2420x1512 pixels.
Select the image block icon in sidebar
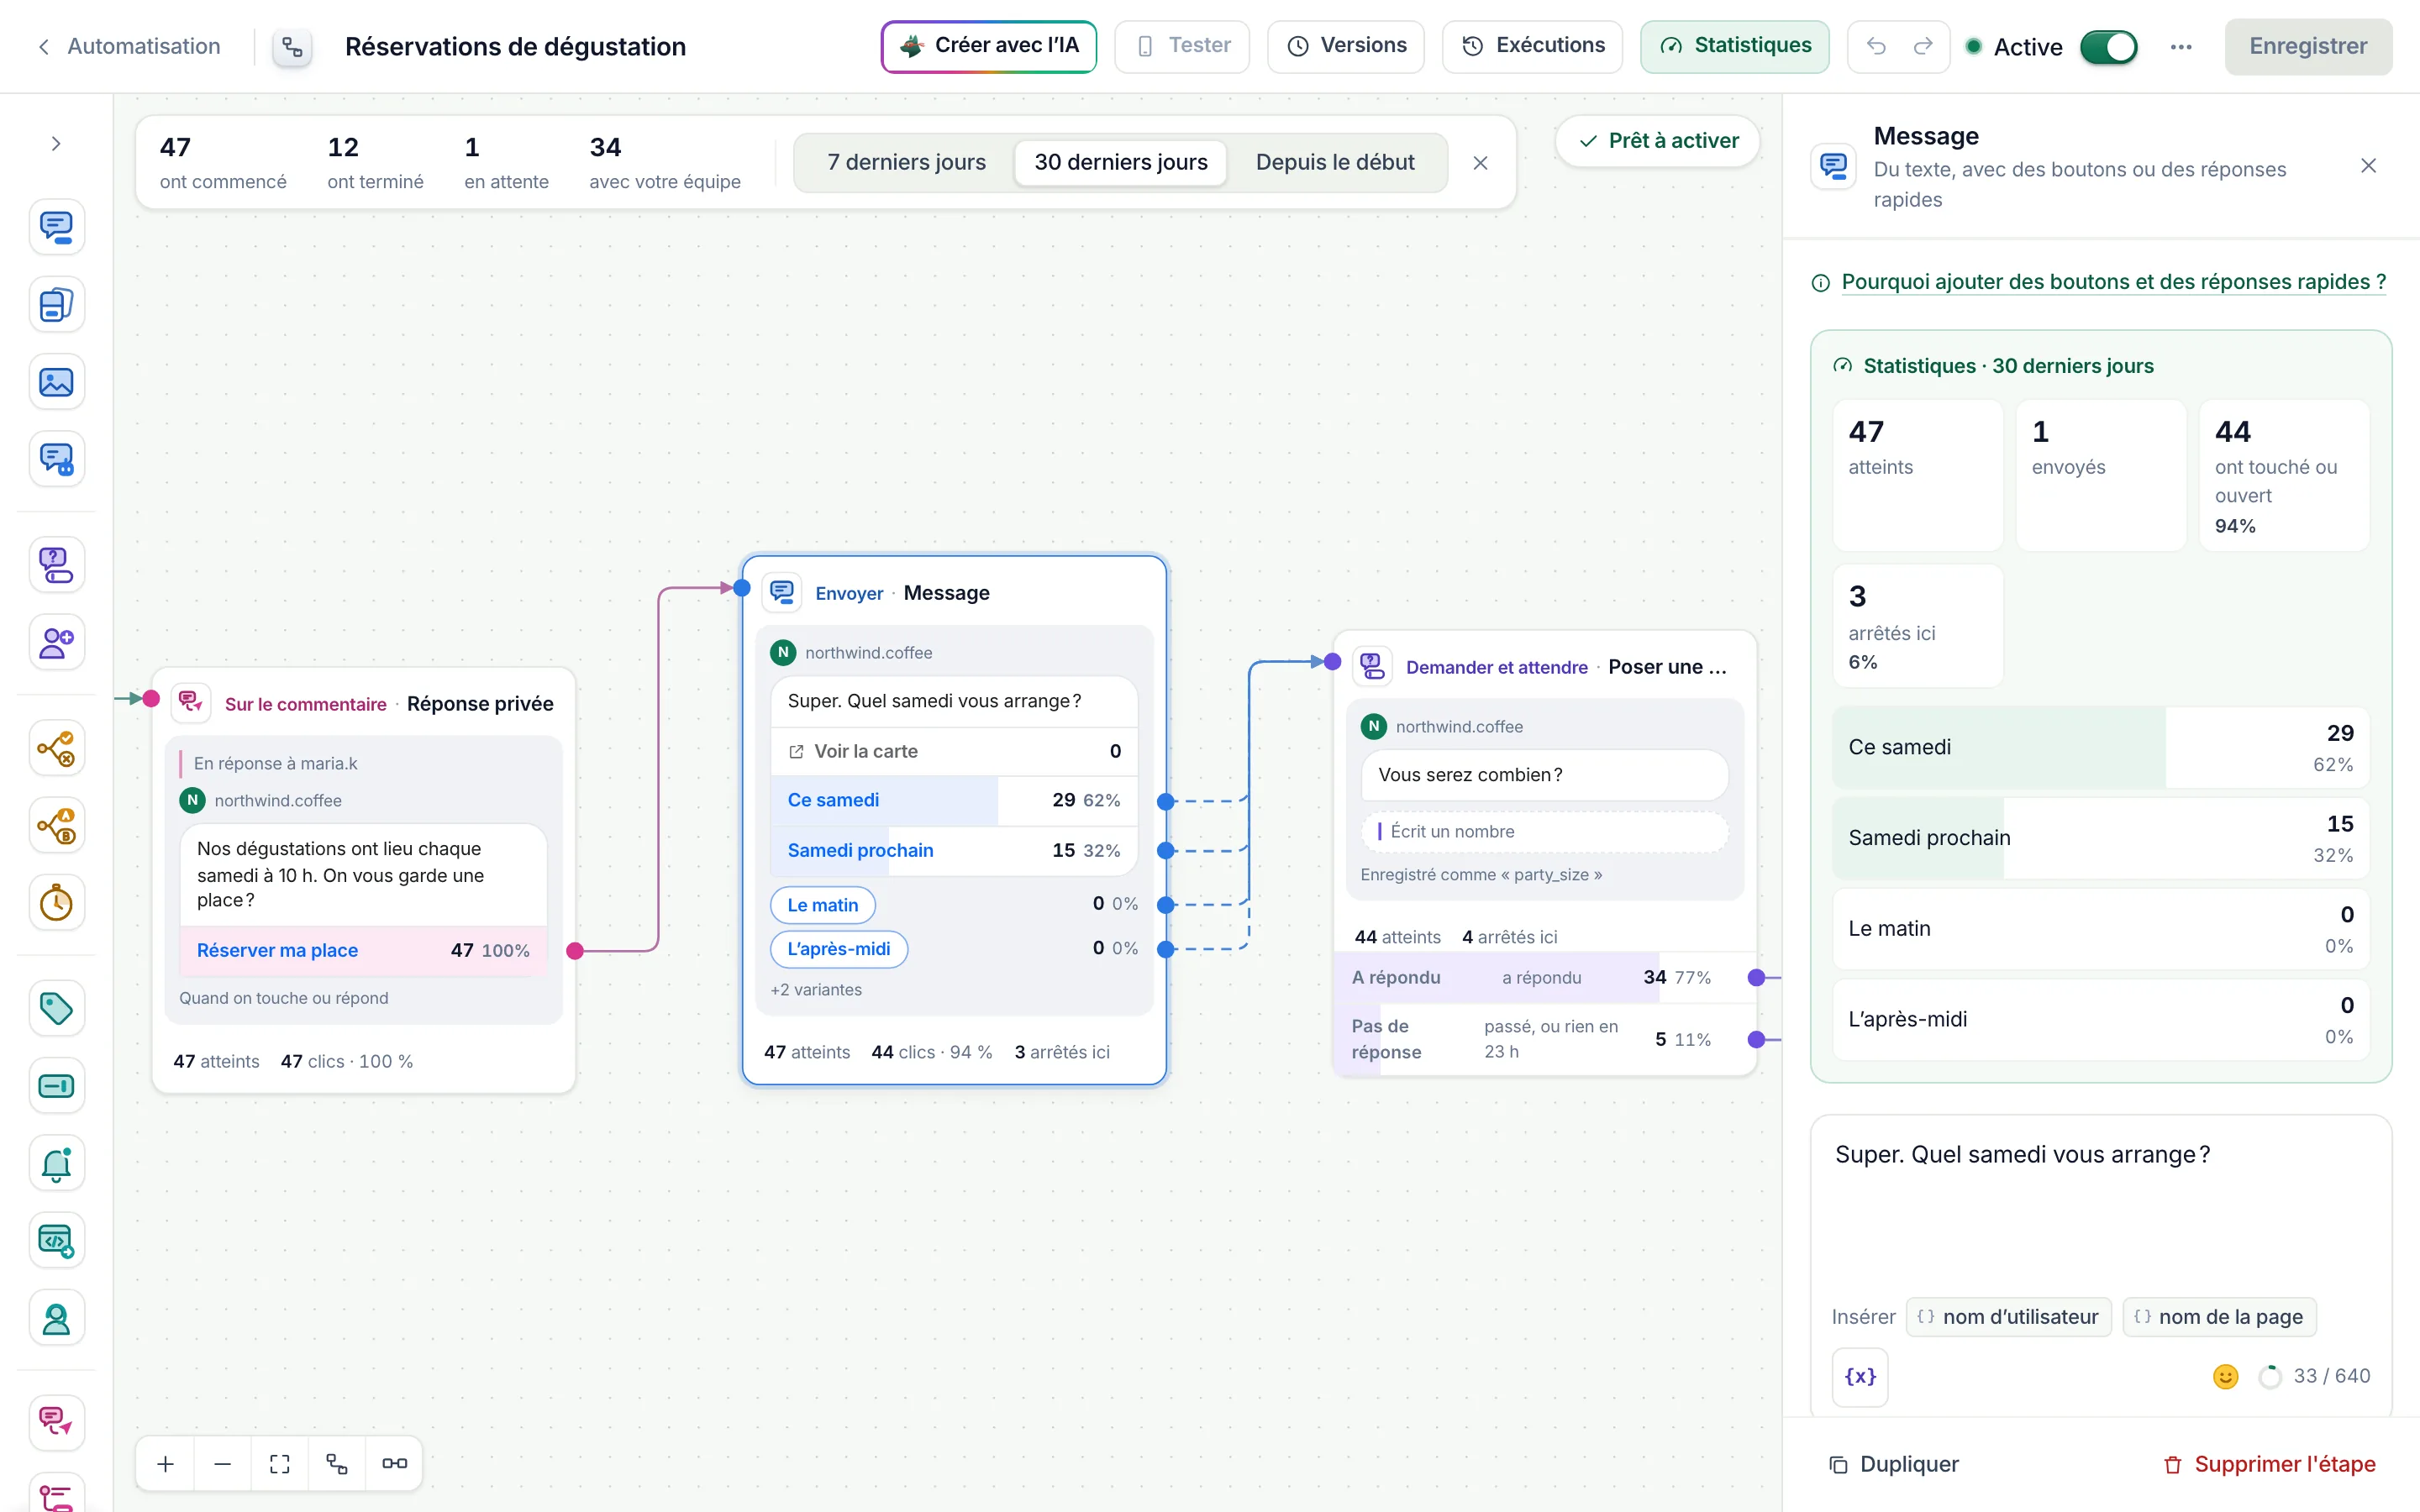coord(56,382)
